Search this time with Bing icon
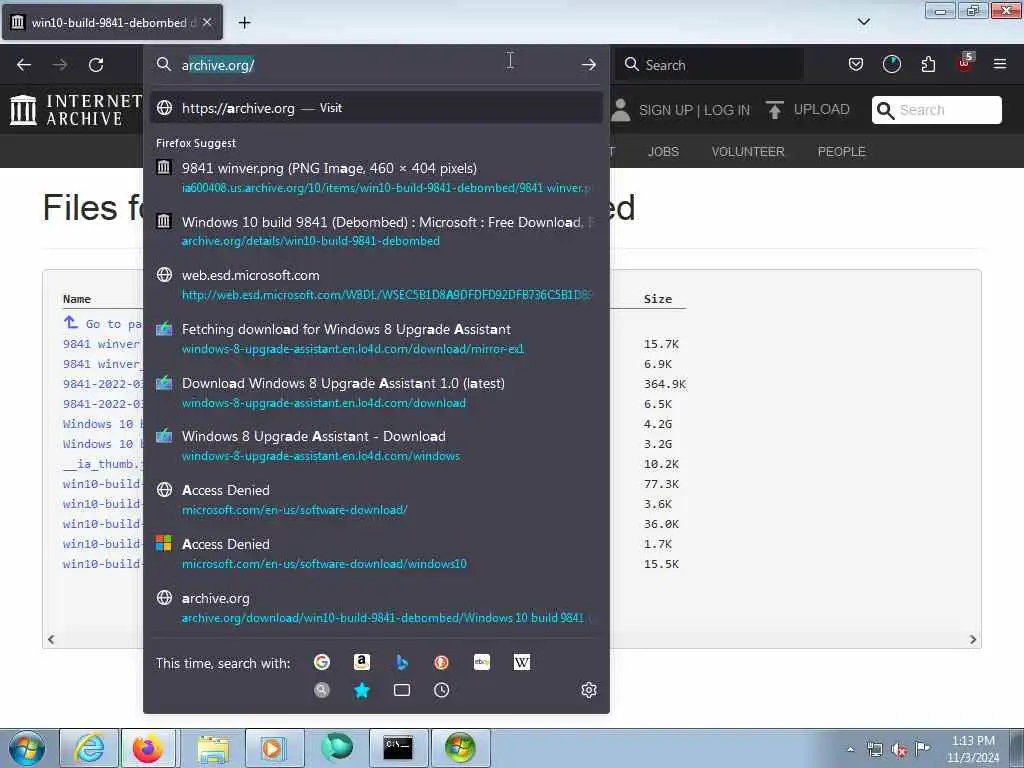The height and width of the screenshot is (768, 1024). 402,662
